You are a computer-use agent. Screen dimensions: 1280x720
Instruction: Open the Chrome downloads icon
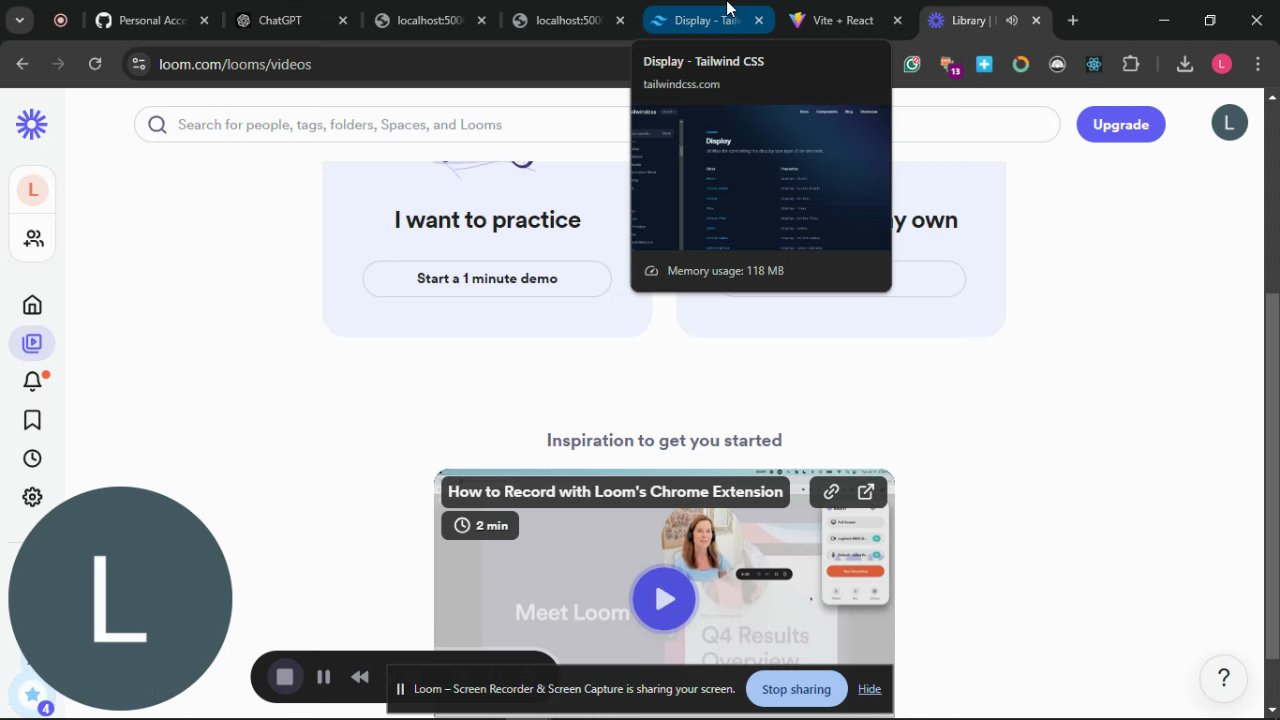click(x=1185, y=64)
